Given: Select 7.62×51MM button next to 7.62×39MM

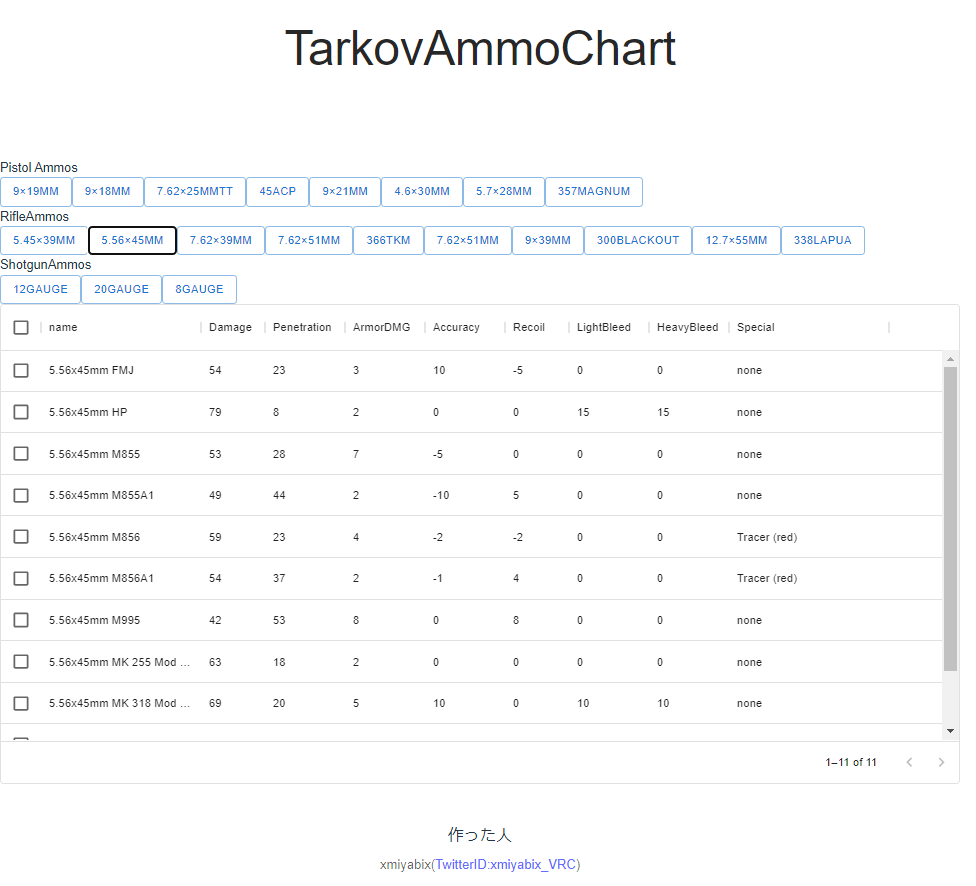Looking at the screenshot, I should tap(309, 240).
